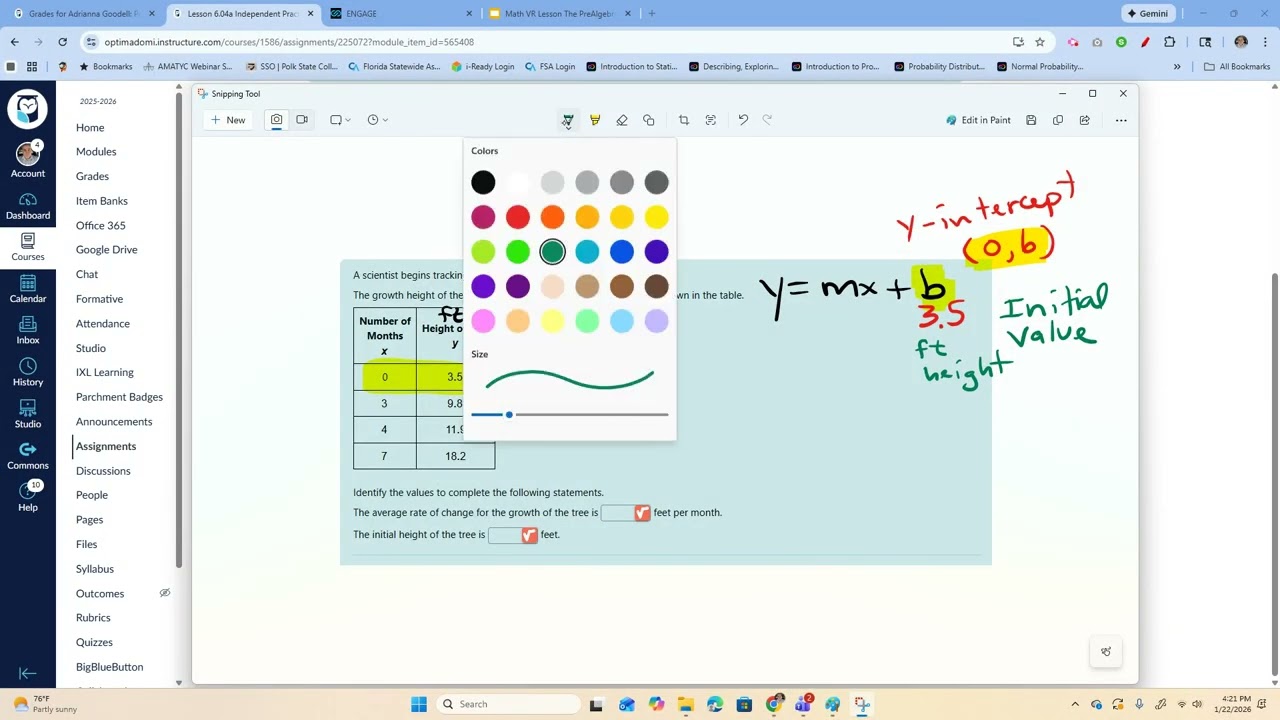Open Canvas History
1280x720 pixels.
point(28,373)
